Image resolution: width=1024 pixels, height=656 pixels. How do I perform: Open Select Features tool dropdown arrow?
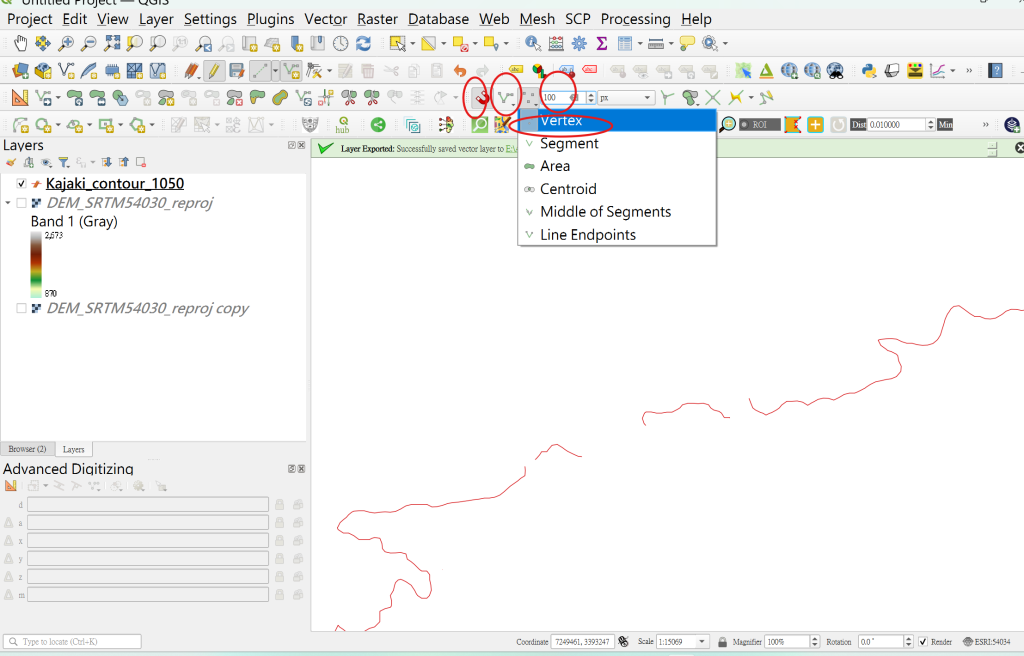[413, 44]
